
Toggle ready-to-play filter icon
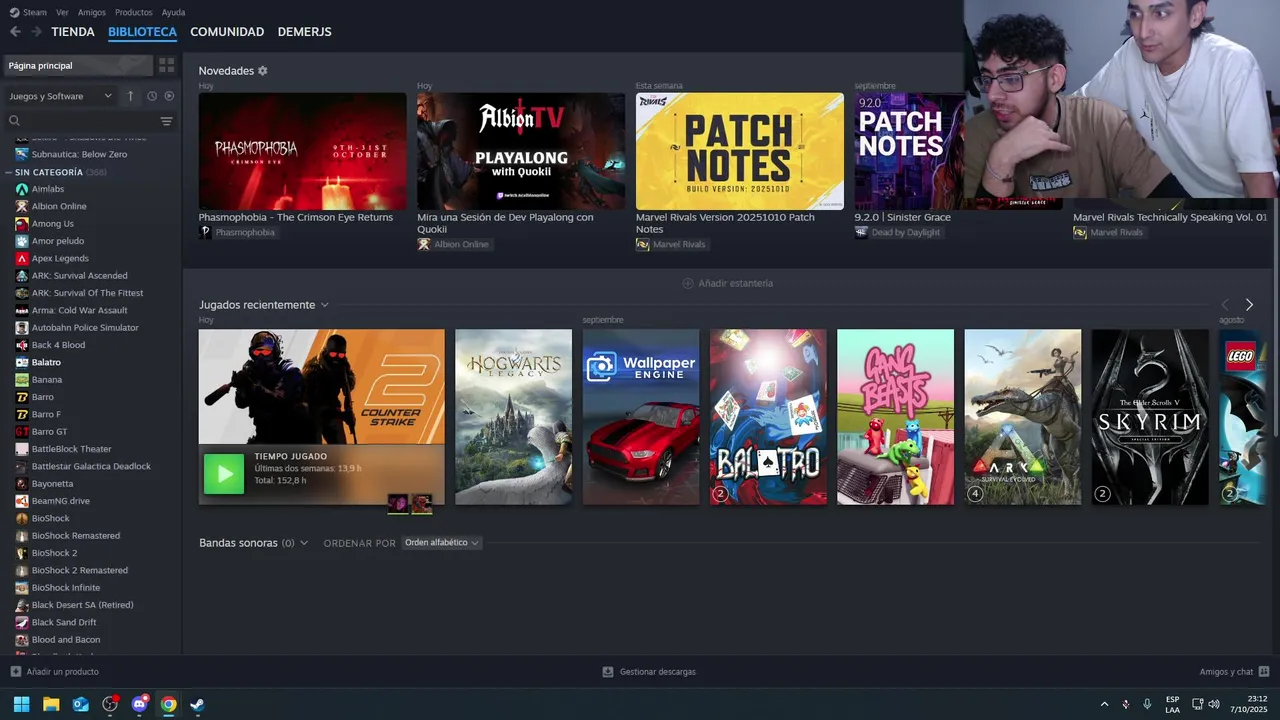pyautogui.click(x=169, y=96)
